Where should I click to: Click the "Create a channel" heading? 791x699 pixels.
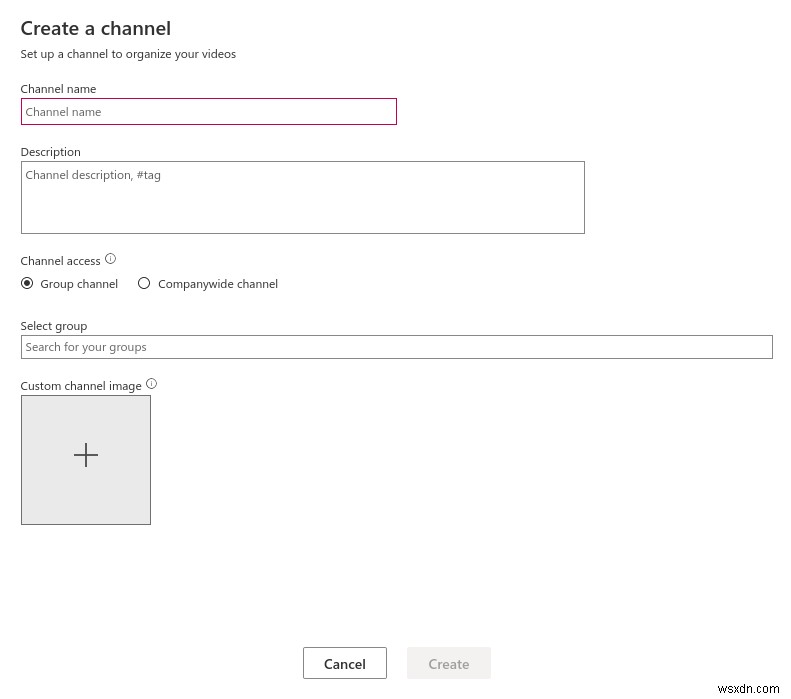[96, 28]
